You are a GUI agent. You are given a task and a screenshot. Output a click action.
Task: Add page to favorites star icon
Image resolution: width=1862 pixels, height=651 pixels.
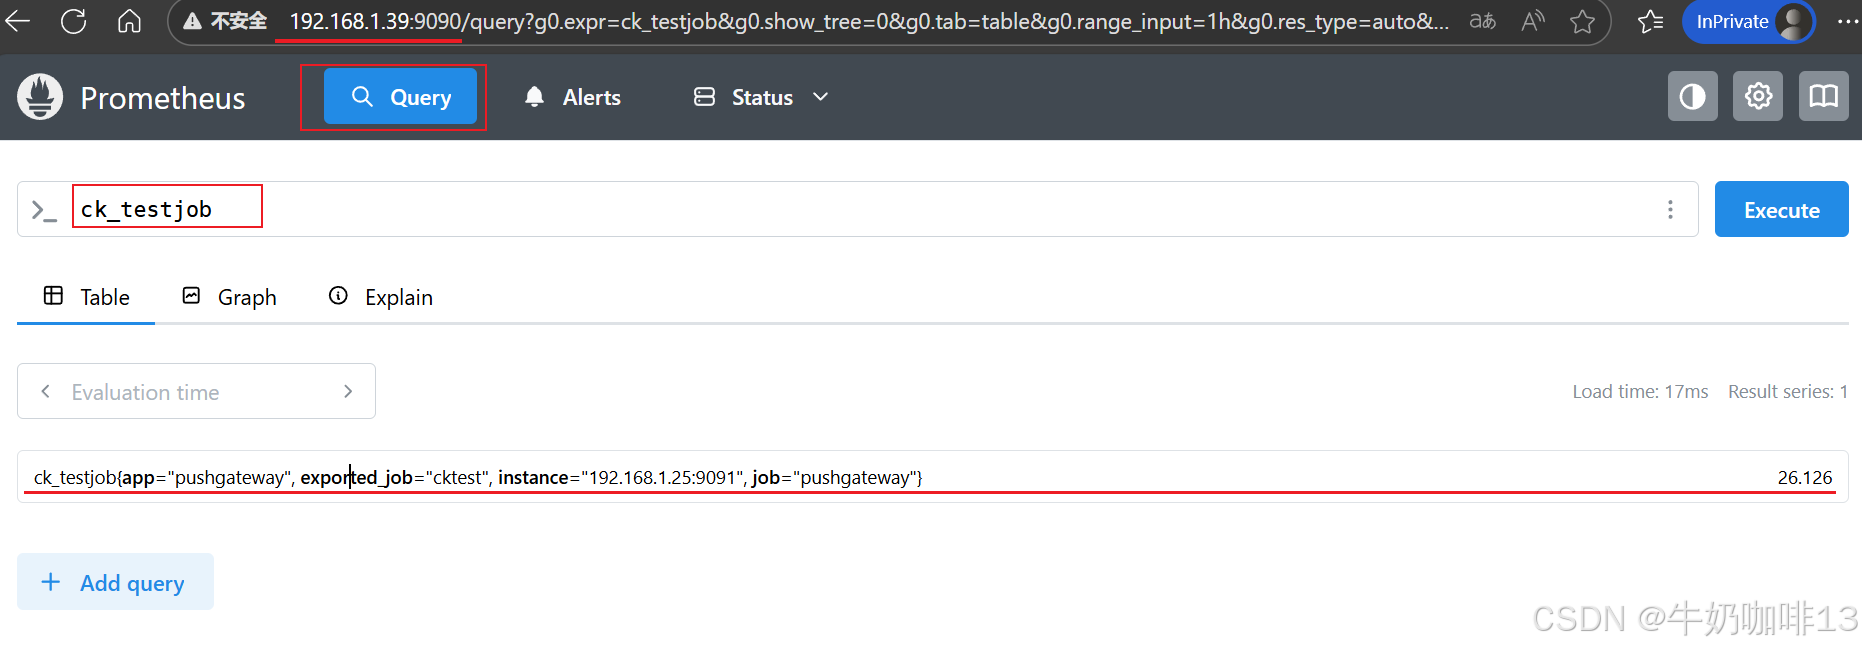tap(1582, 21)
